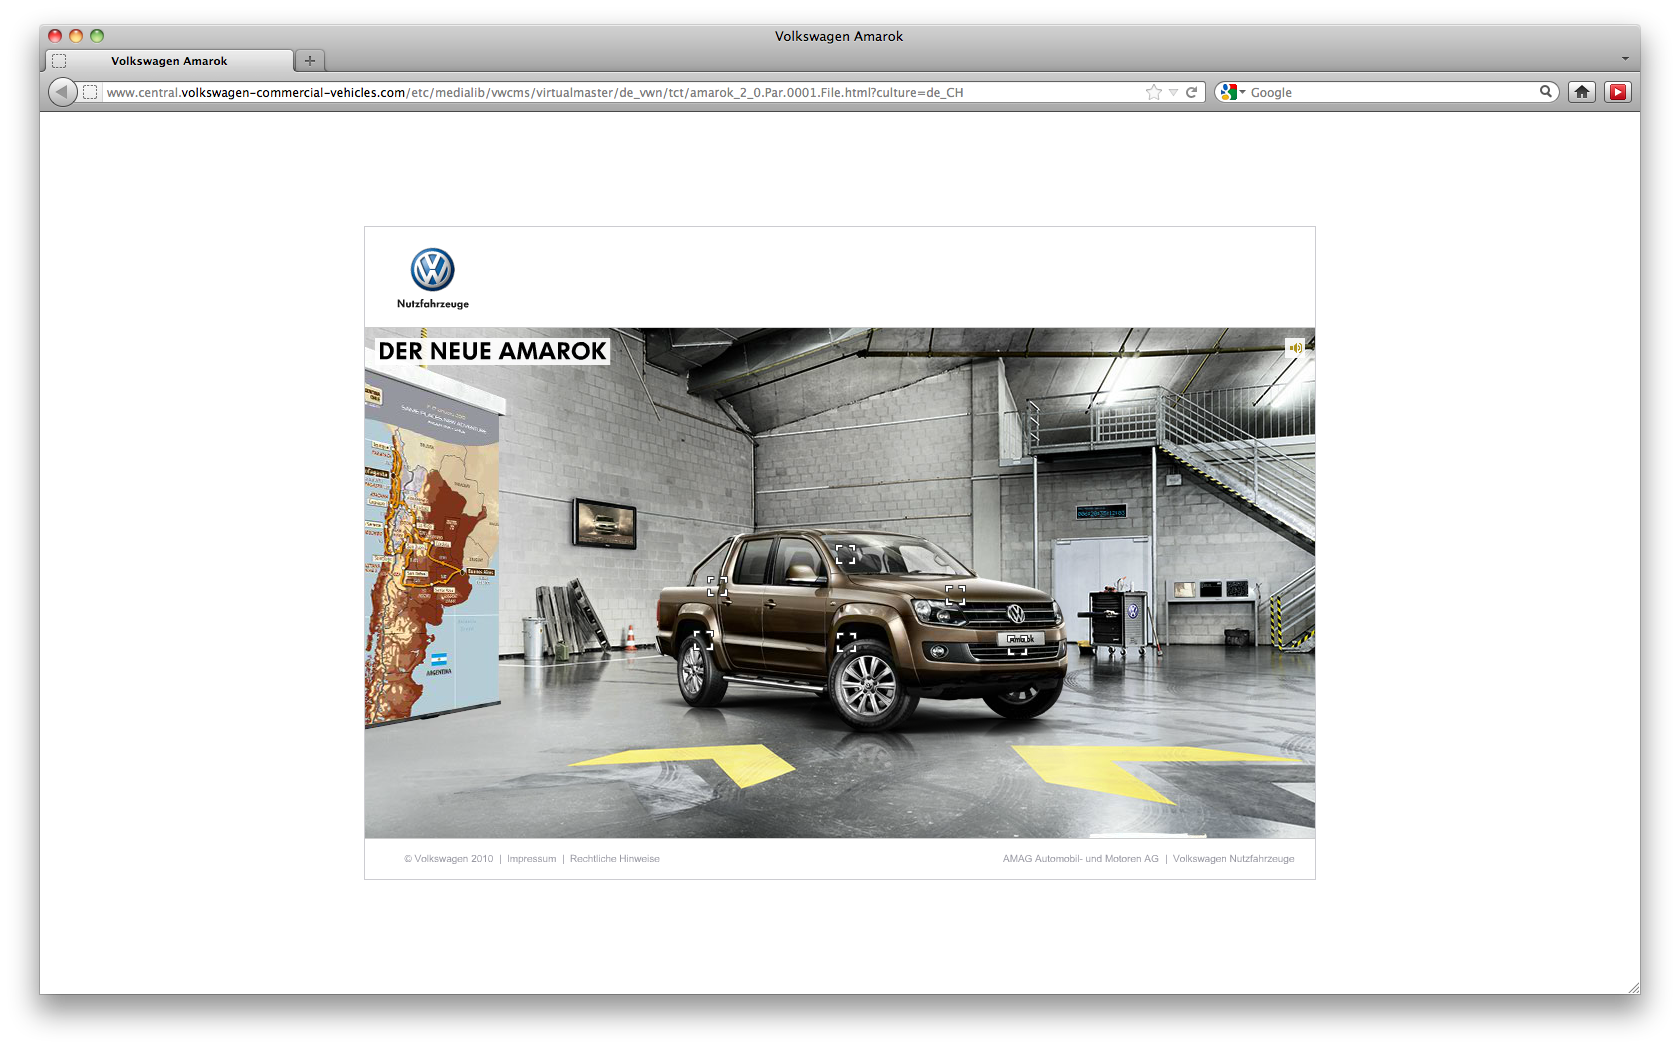1680x1049 pixels.
Task: Click the wall-mounted monitor showing the truck
Action: (605, 523)
